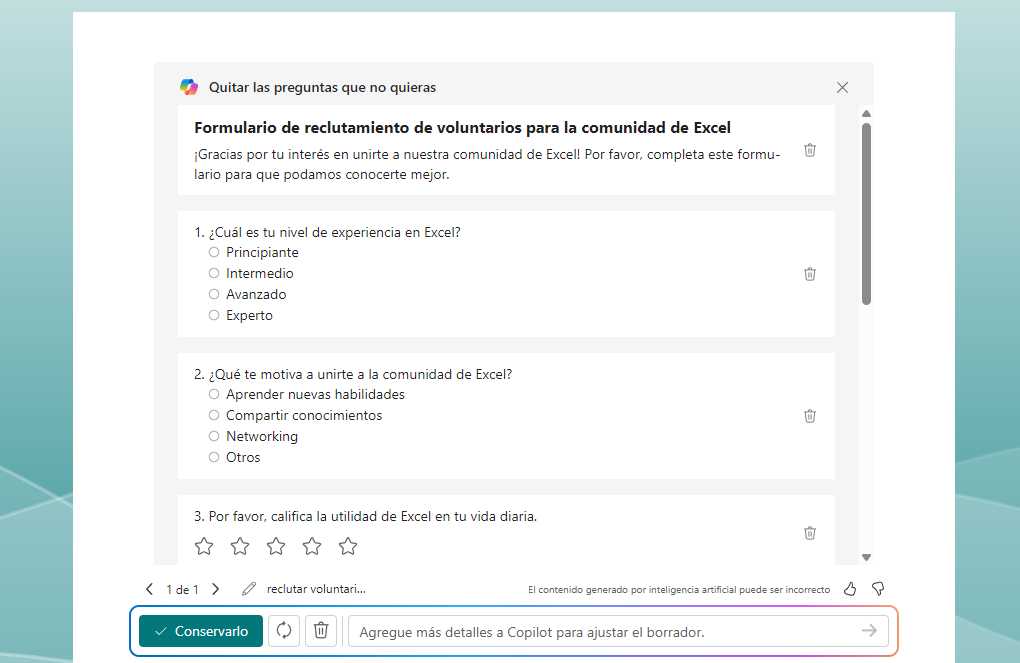Screen dimensions: 1020x663
Task: Click the form title heading text
Action: (x=463, y=128)
